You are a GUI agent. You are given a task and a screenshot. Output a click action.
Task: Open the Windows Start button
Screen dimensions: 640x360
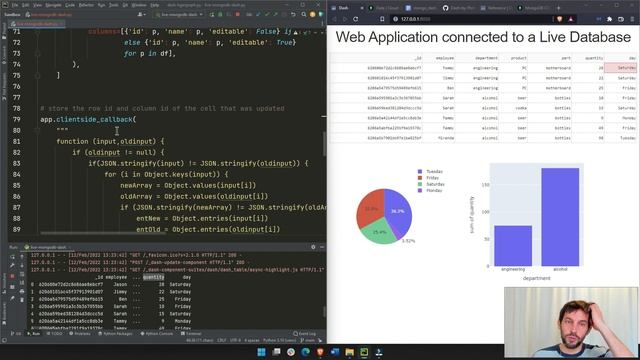pyautogui.click(x=262, y=352)
